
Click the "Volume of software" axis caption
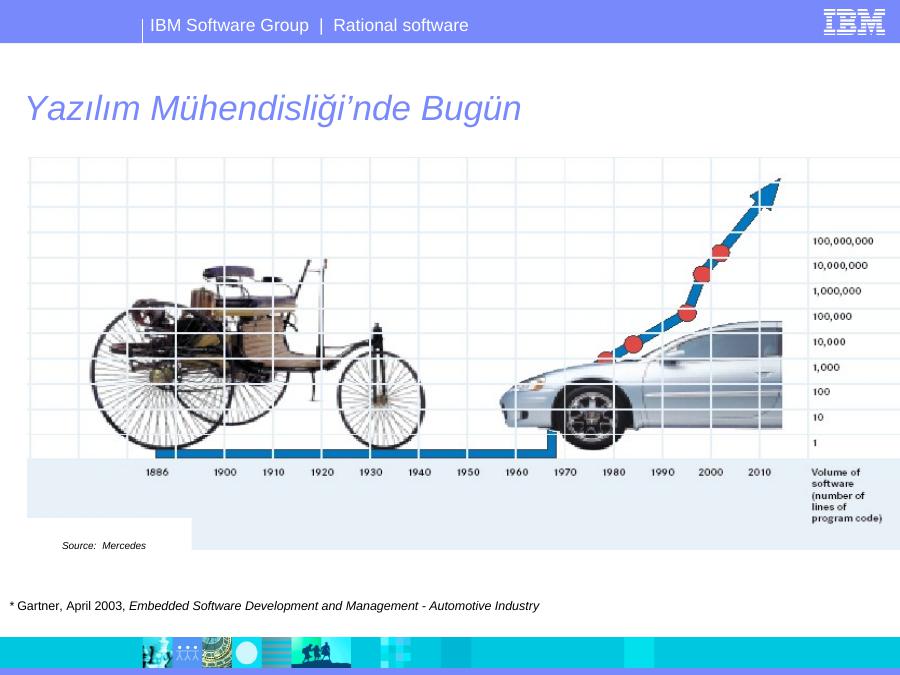coord(847,495)
